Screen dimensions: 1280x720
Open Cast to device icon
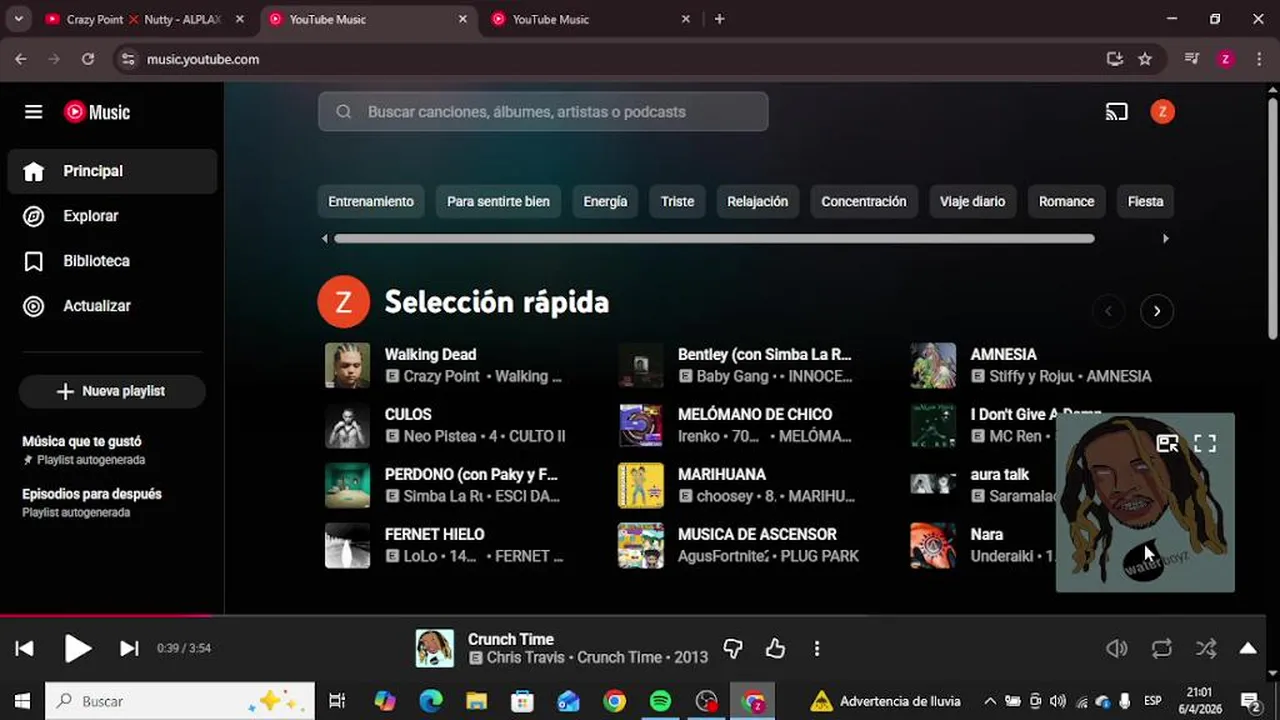pos(1117,112)
